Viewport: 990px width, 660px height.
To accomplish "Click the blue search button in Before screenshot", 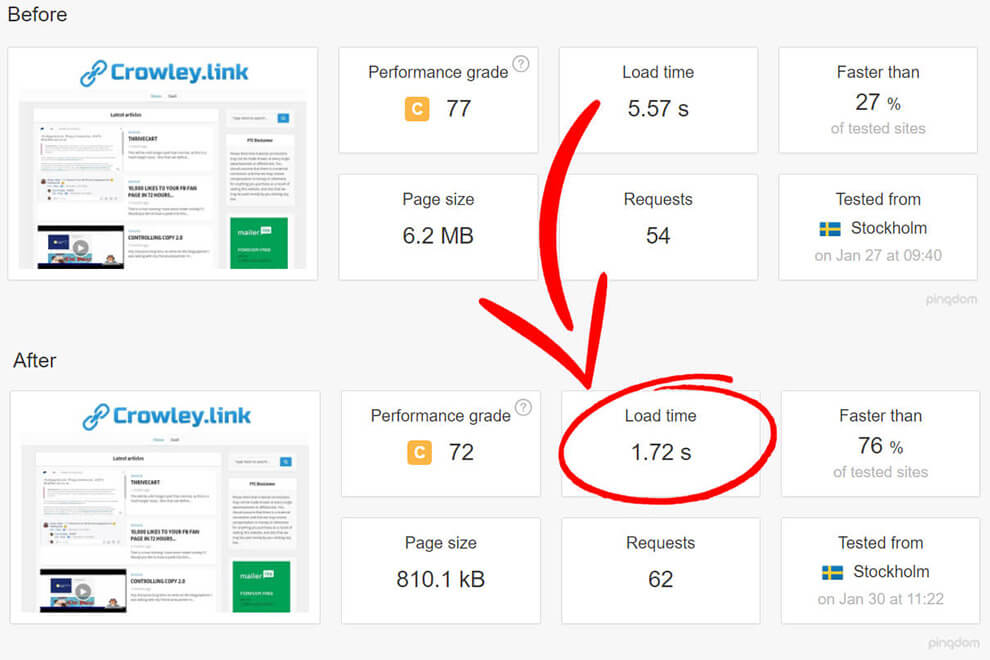I will (283, 118).
